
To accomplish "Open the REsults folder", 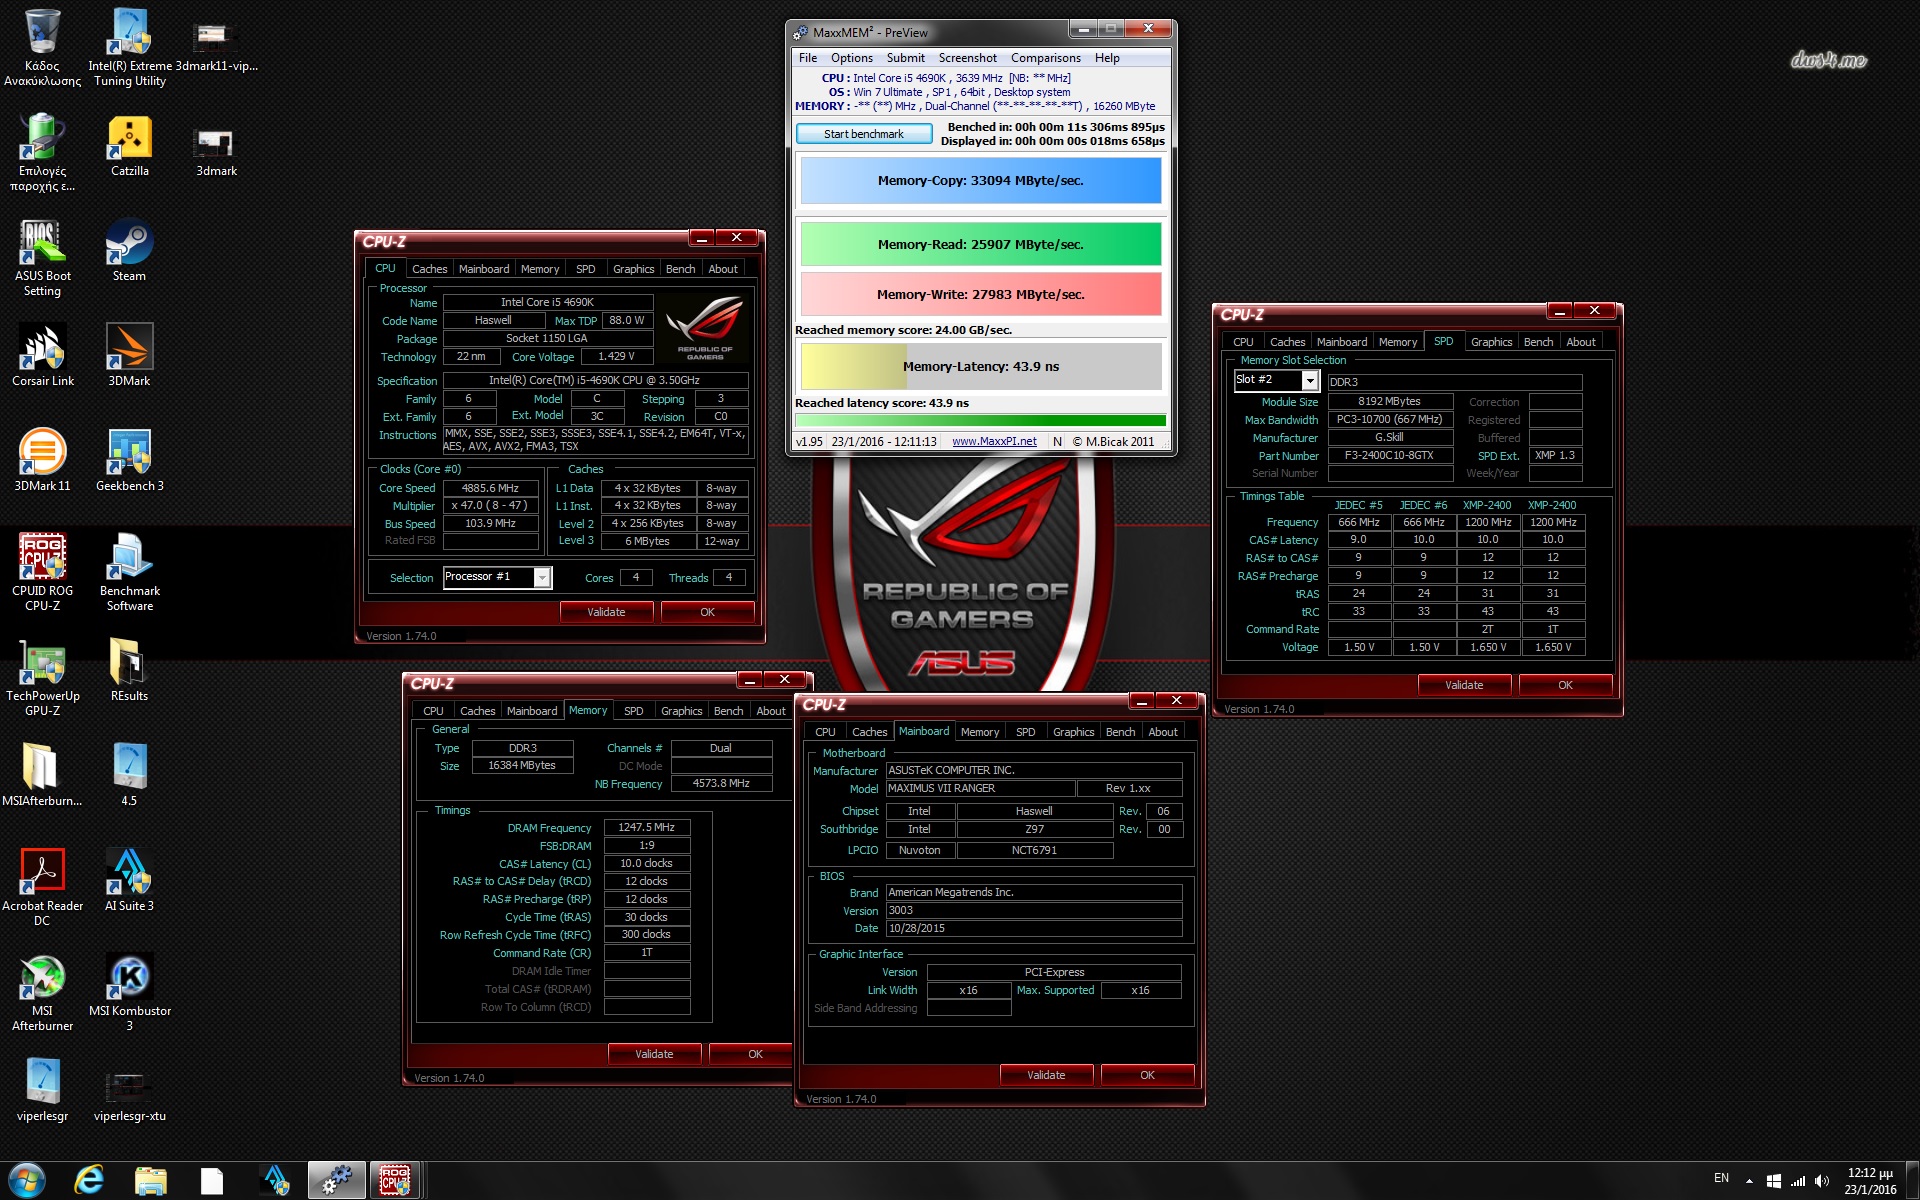I will [x=129, y=671].
